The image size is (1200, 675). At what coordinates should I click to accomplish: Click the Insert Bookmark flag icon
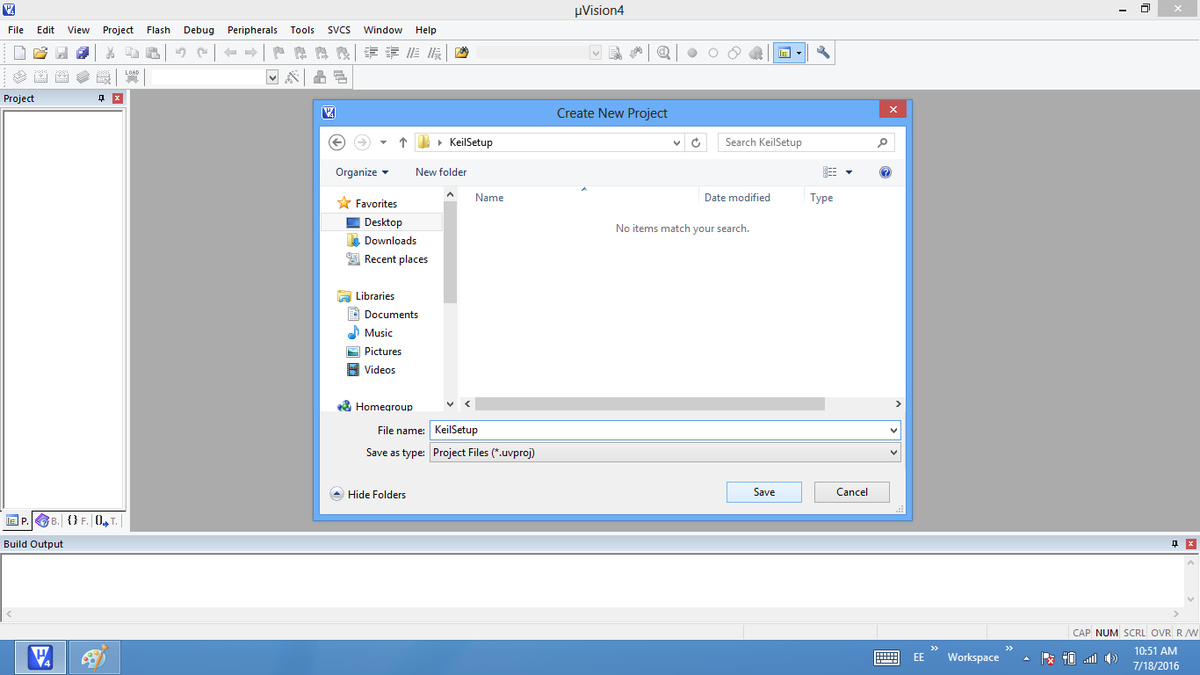click(279, 53)
